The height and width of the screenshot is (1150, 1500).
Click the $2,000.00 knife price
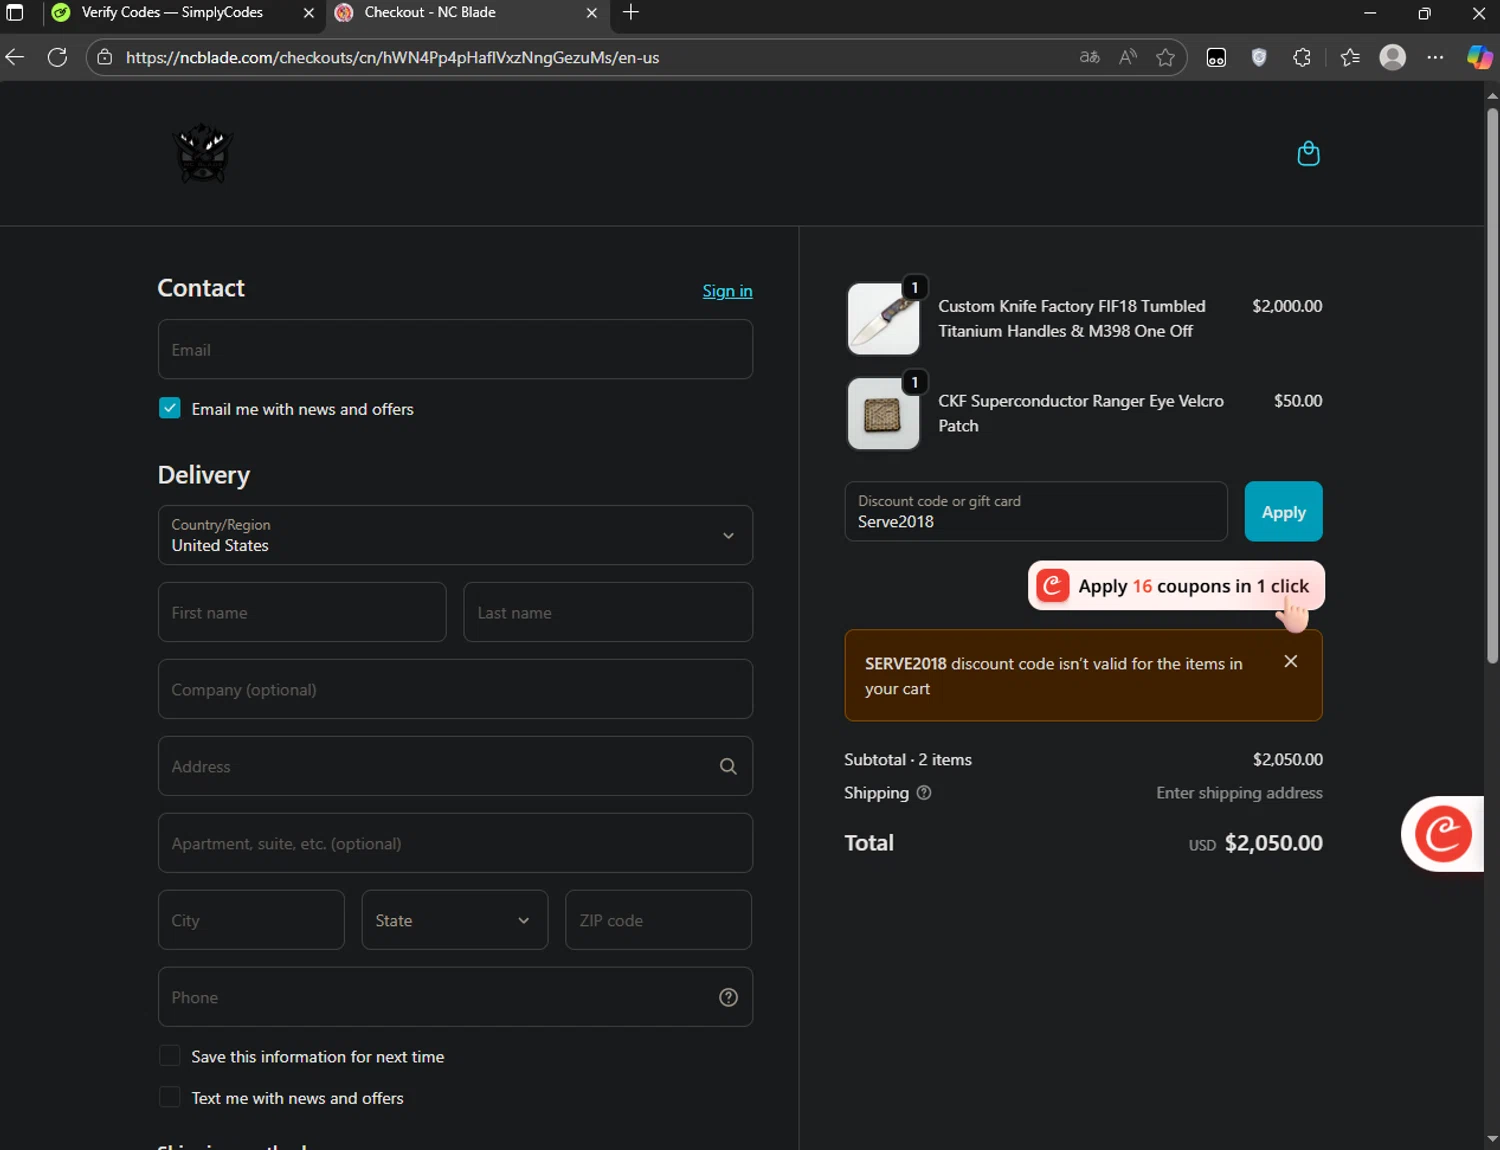click(x=1287, y=306)
